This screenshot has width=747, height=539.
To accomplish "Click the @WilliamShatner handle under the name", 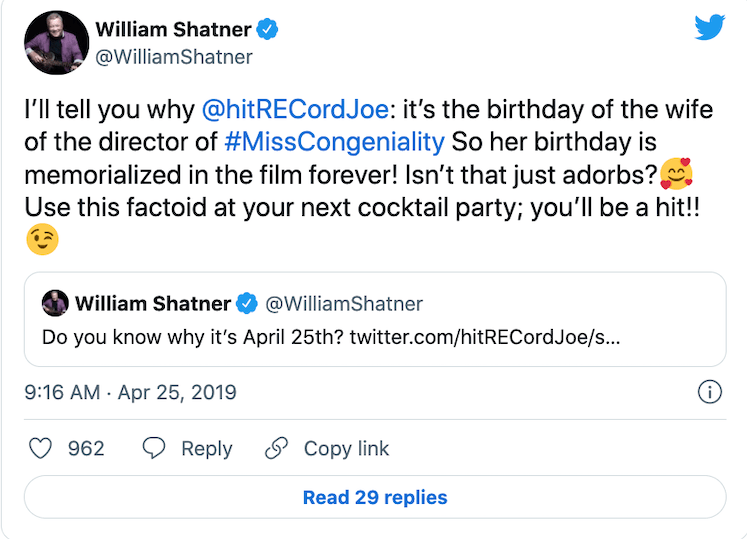I will (173, 57).
